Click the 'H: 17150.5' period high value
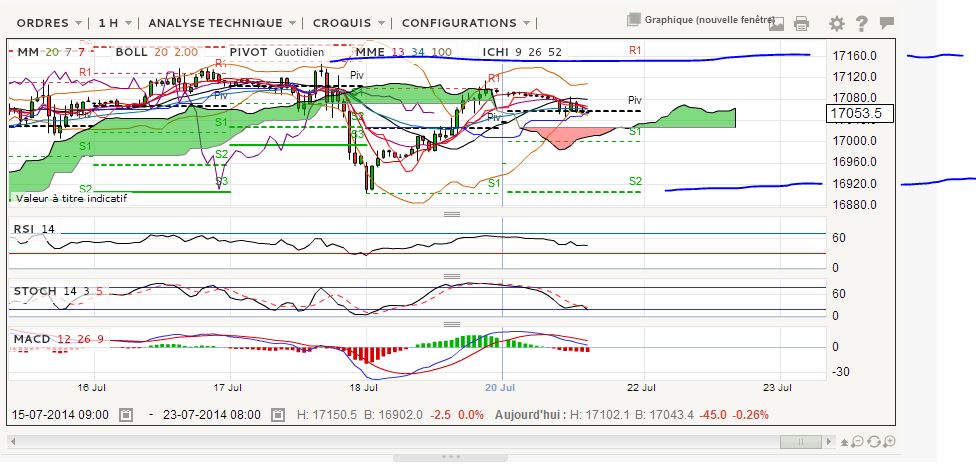 point(325,414)
